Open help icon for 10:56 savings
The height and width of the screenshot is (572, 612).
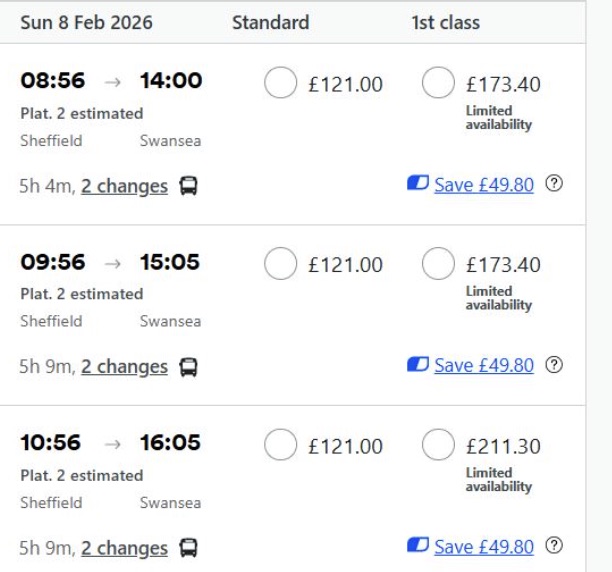point(554,546)
